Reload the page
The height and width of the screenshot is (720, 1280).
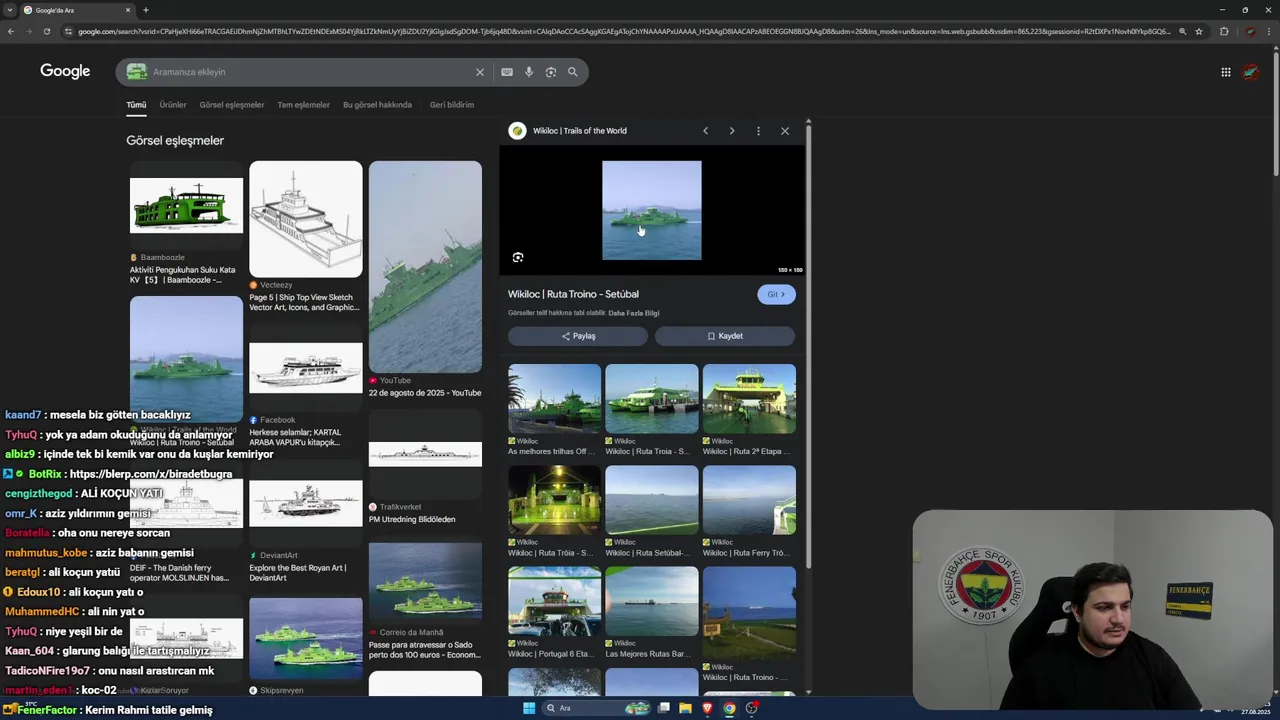(46, 31)
